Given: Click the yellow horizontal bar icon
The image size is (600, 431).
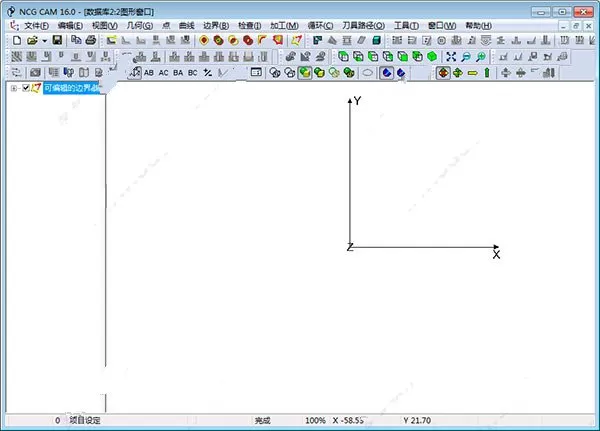Looking at the screenshot, I should (473, 73).
